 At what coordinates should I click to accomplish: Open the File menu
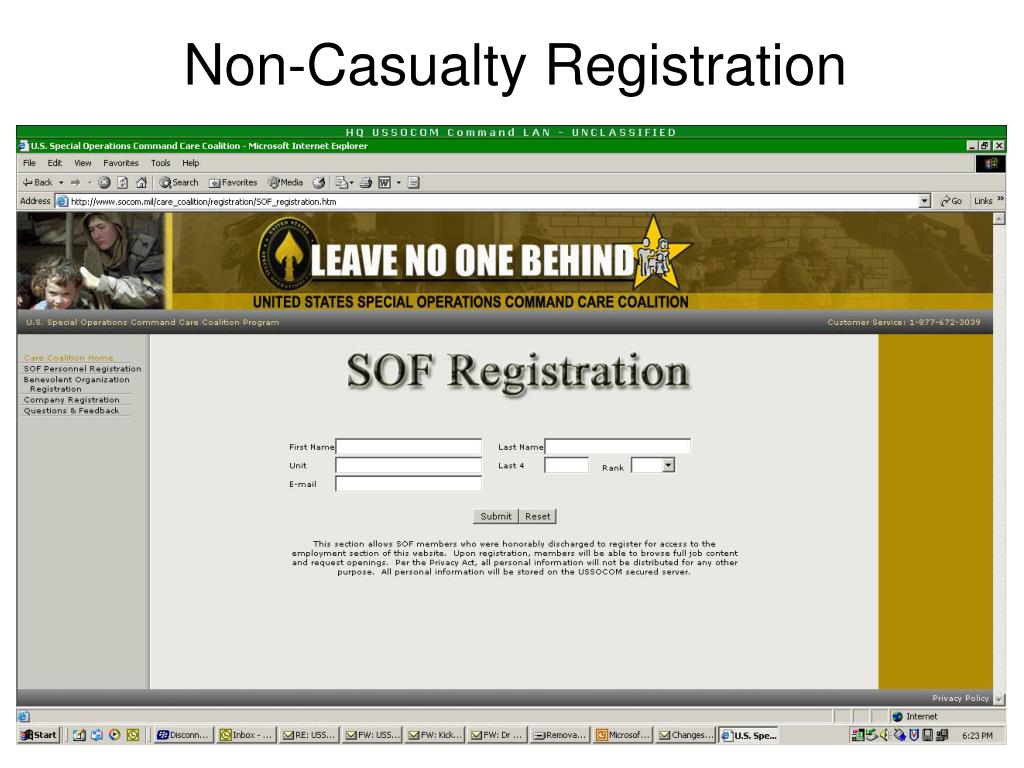(x=29, y=163)
